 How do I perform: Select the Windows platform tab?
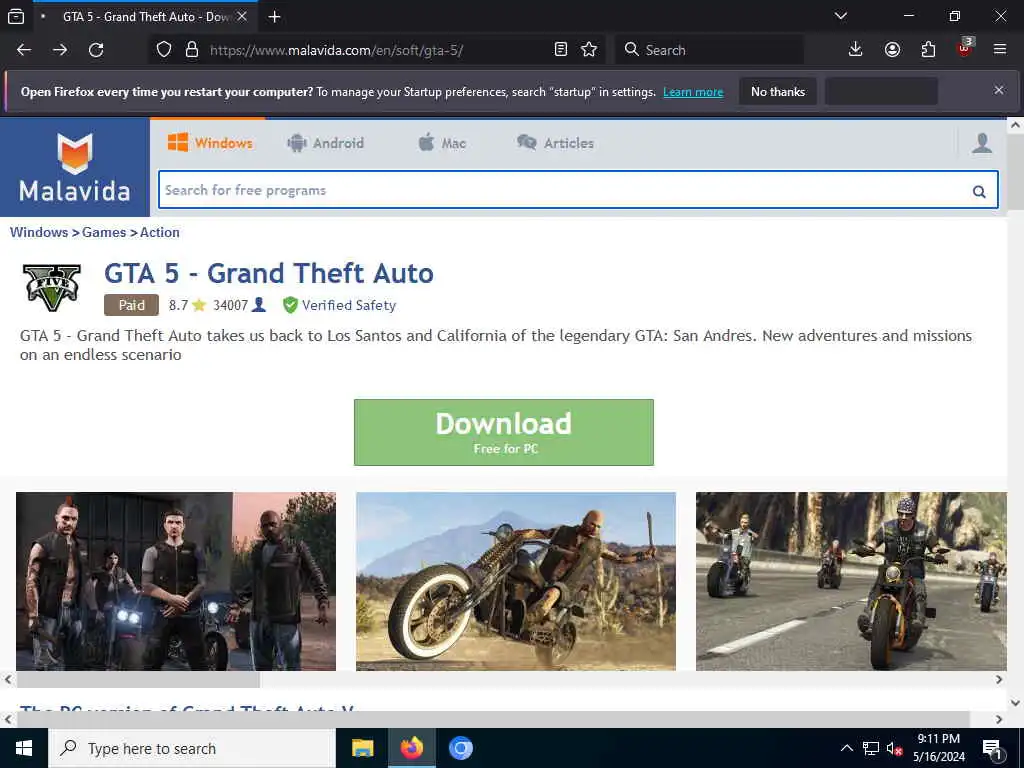[210, 143]
